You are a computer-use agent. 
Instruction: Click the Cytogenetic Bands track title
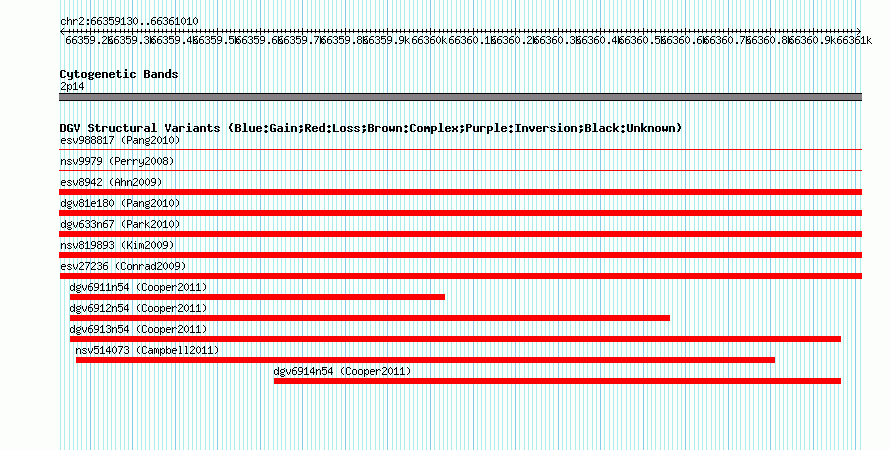coord(119,74)
